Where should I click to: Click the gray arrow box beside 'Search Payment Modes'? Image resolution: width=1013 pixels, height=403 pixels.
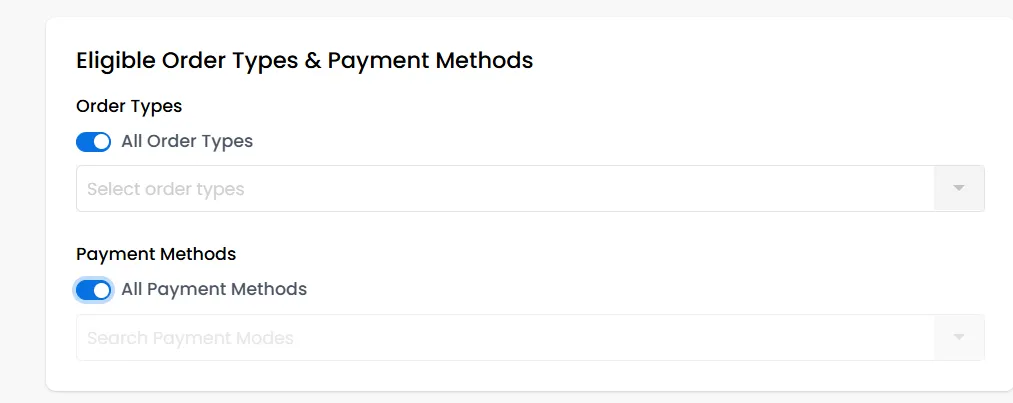tap(959, 337)
